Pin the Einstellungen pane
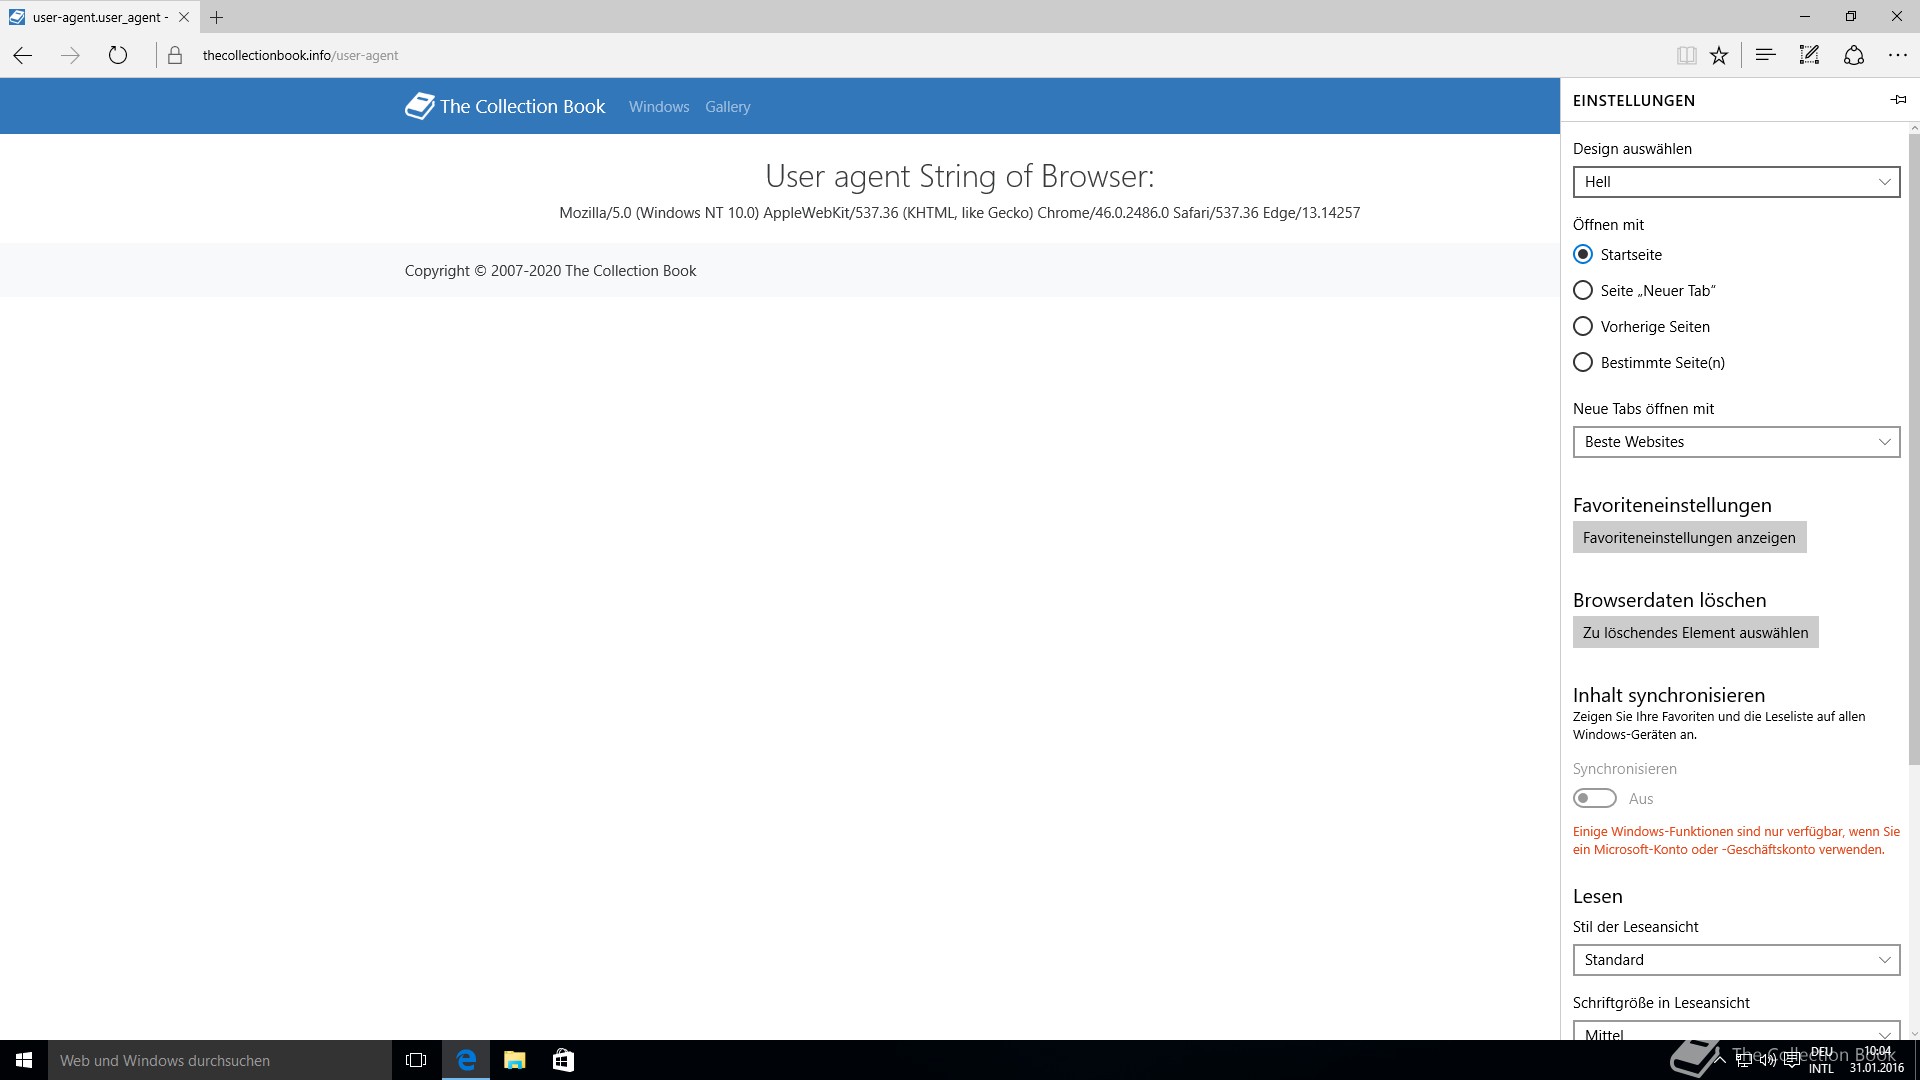Screen dimensions: 1920x1080 1898,100
